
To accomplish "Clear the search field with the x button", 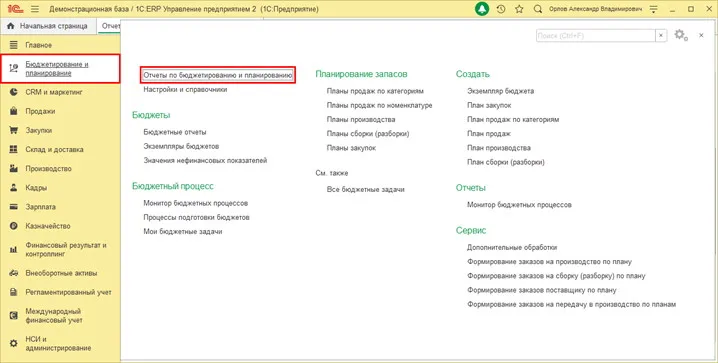I will (x=661, y=36).
